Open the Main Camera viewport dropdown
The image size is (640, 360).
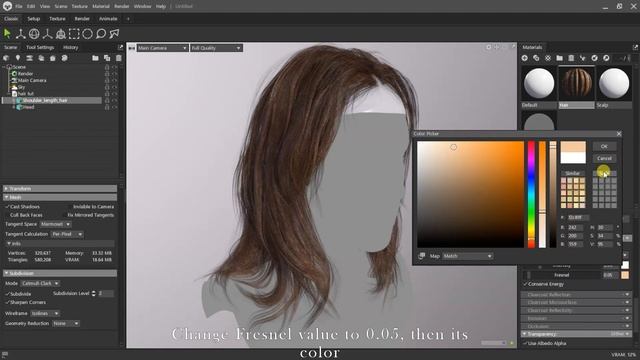click(162, 48)
